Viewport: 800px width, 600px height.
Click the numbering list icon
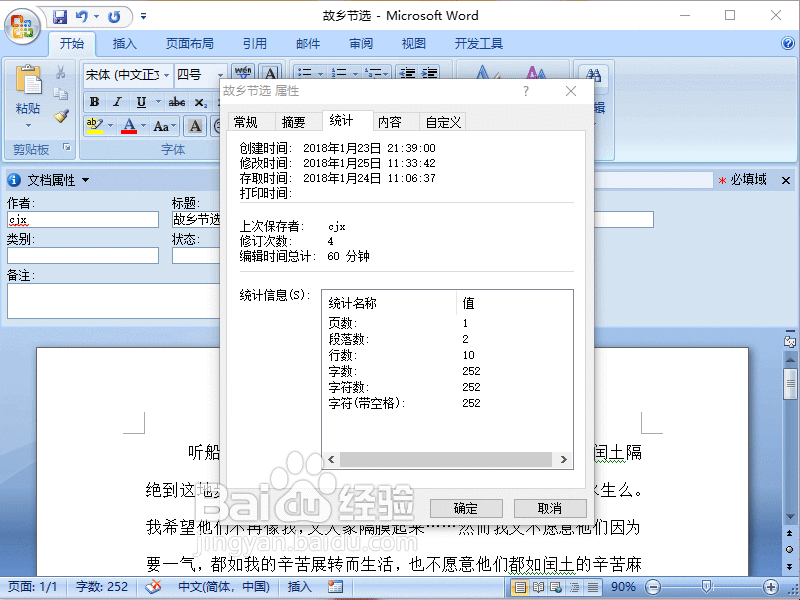pos(339,73)
